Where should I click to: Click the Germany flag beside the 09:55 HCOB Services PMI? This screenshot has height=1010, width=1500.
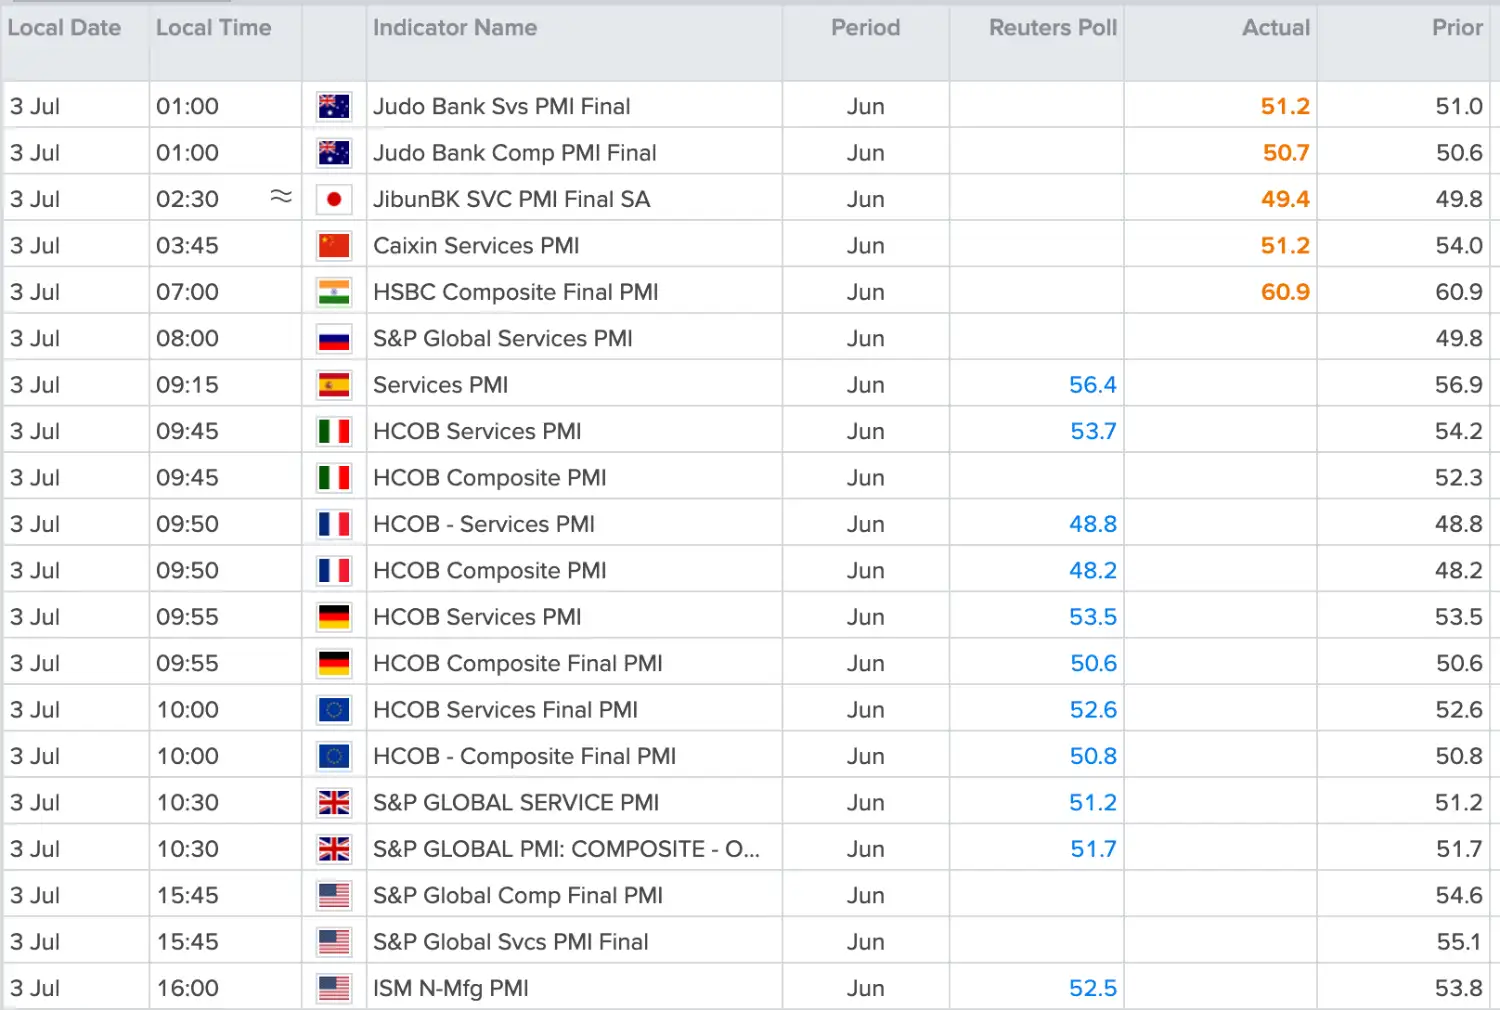click(x=334, y=618)
